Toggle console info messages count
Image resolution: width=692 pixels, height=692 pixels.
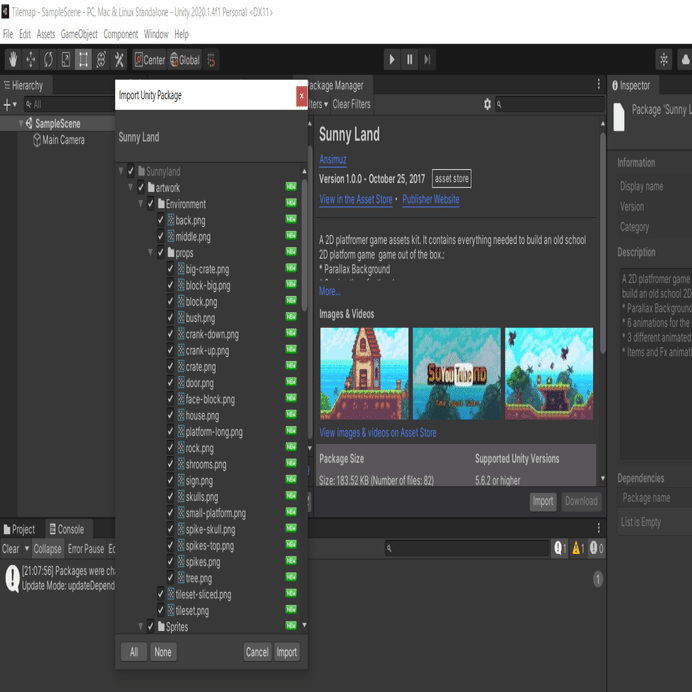pos(560,549)
